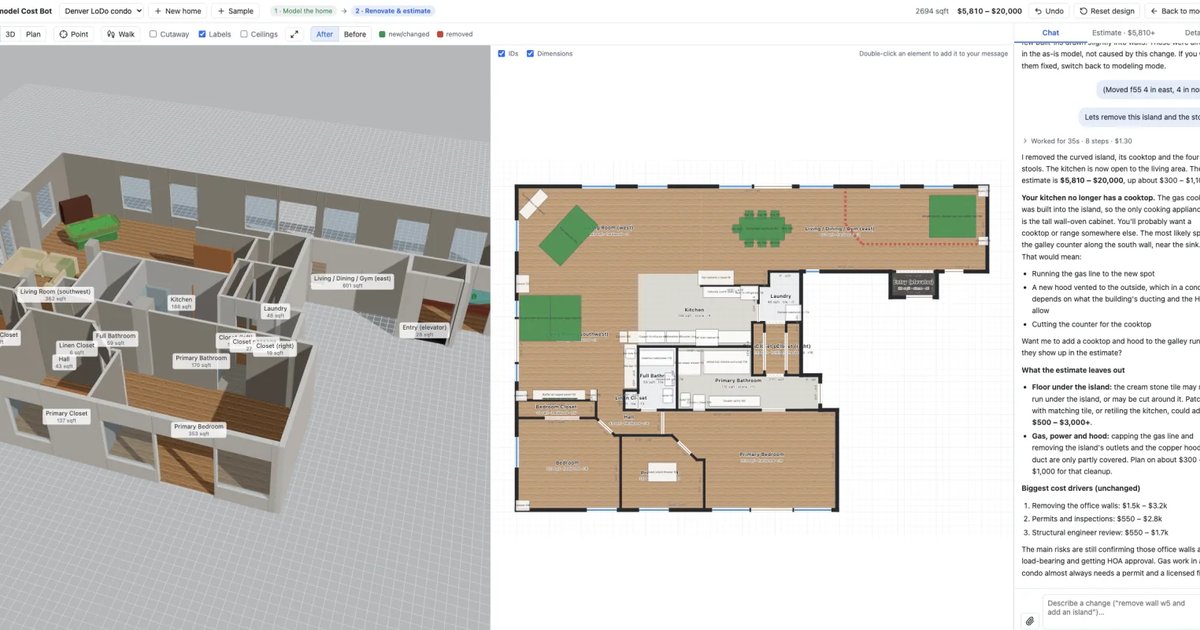Open the Details tab

pos(1191,33)
